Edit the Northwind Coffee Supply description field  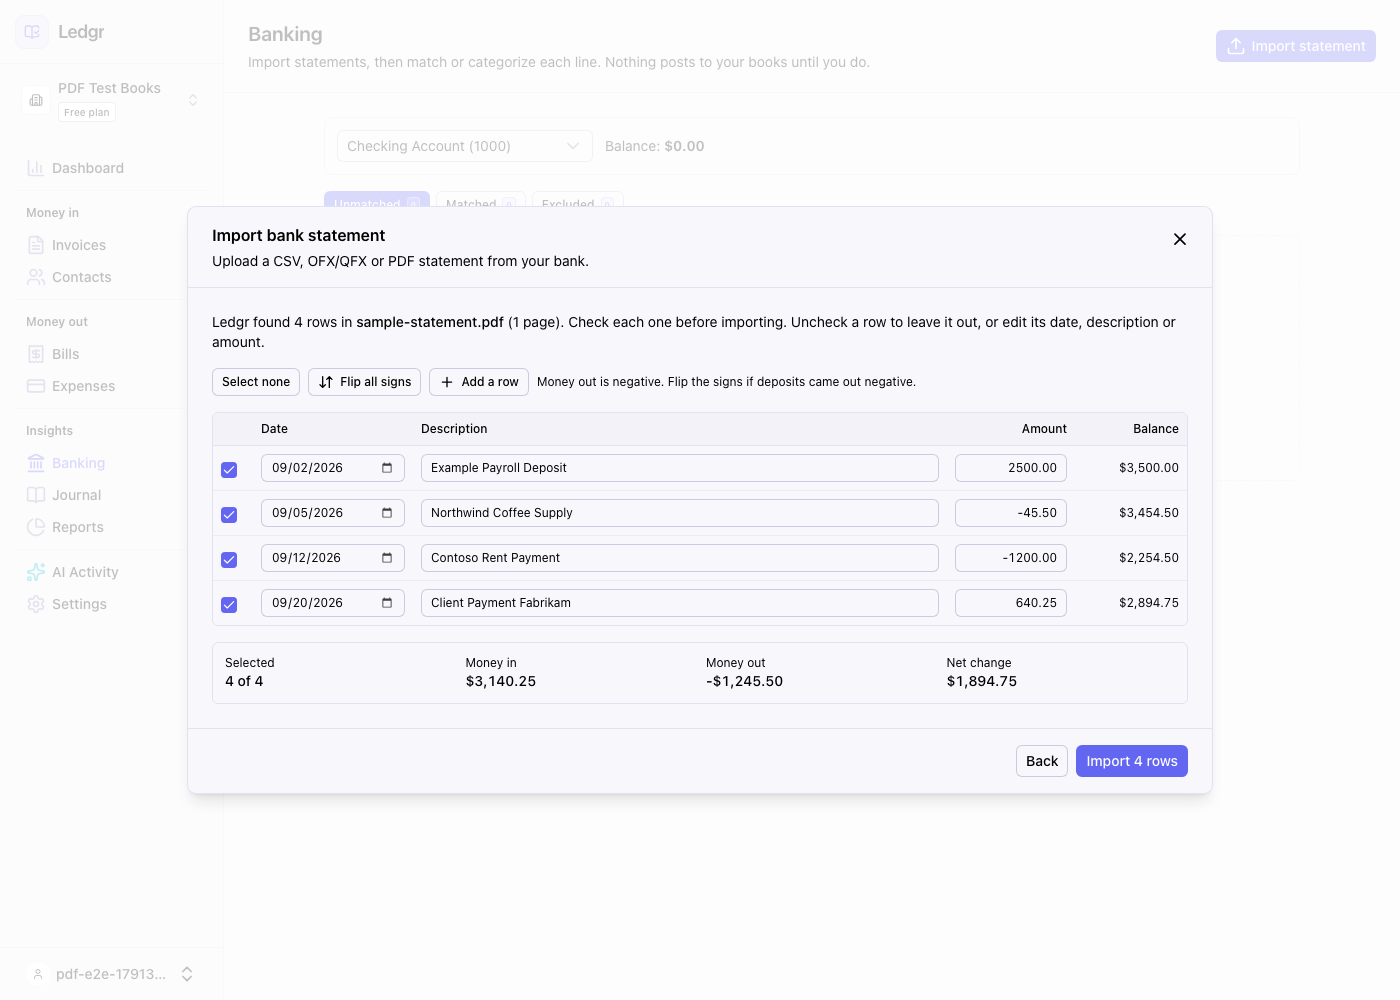[680, 513]
